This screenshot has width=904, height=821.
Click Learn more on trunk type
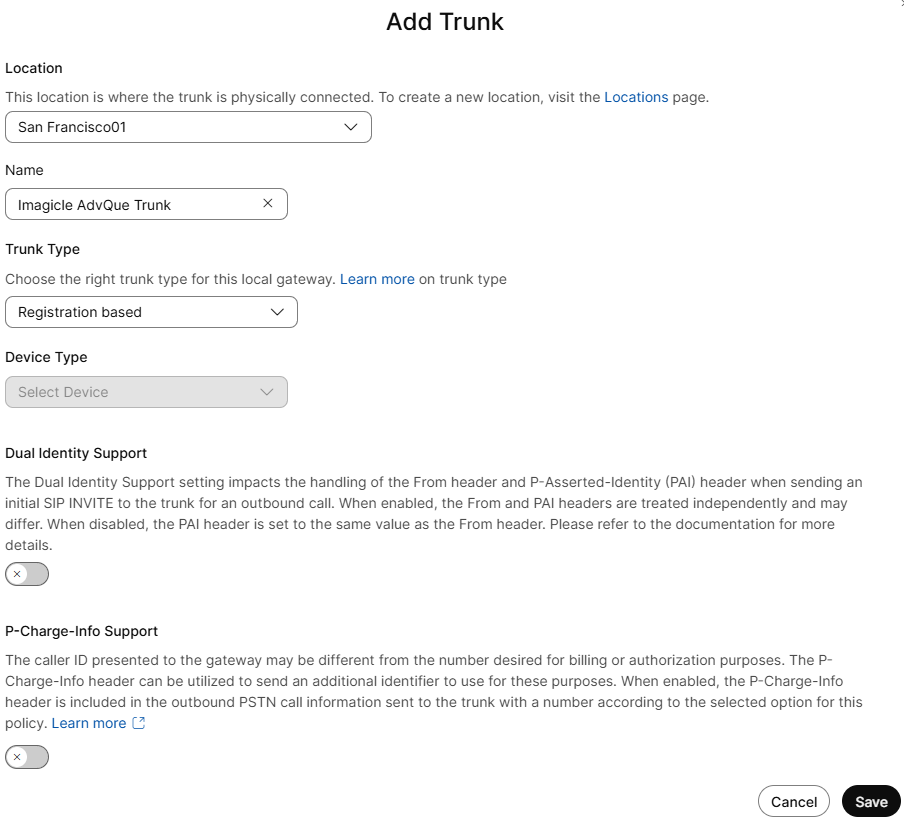coord(377,279)
